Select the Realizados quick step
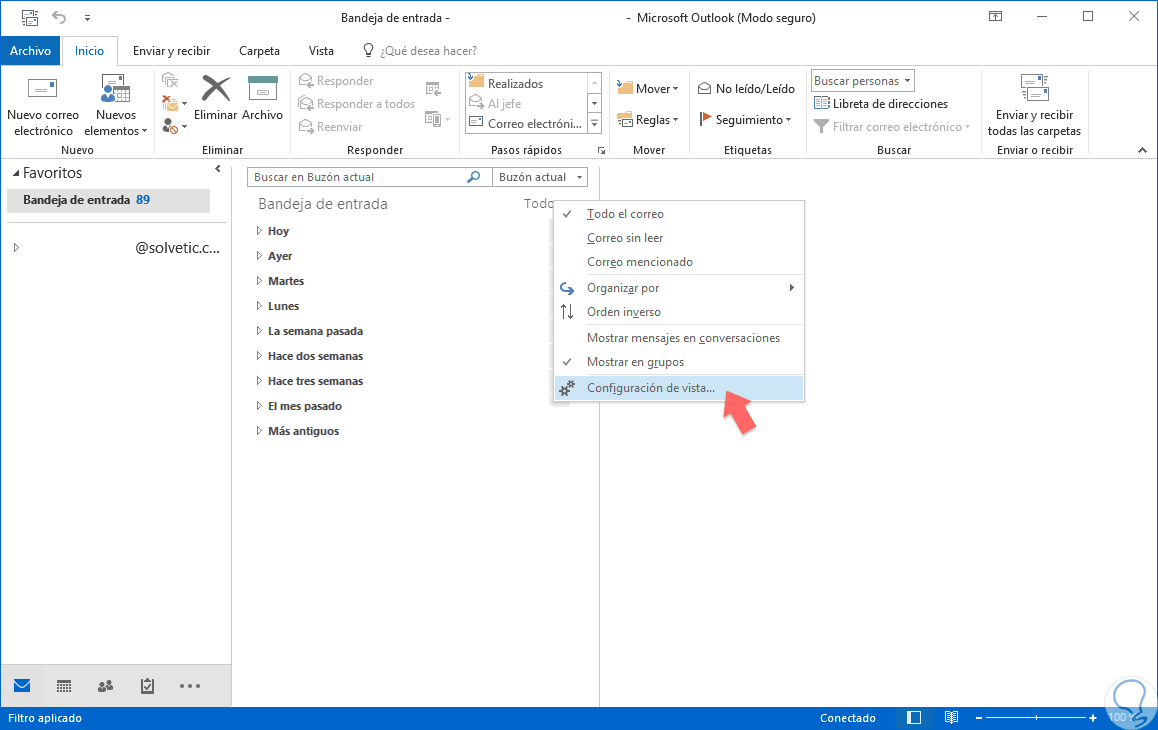 pos(527,83)
